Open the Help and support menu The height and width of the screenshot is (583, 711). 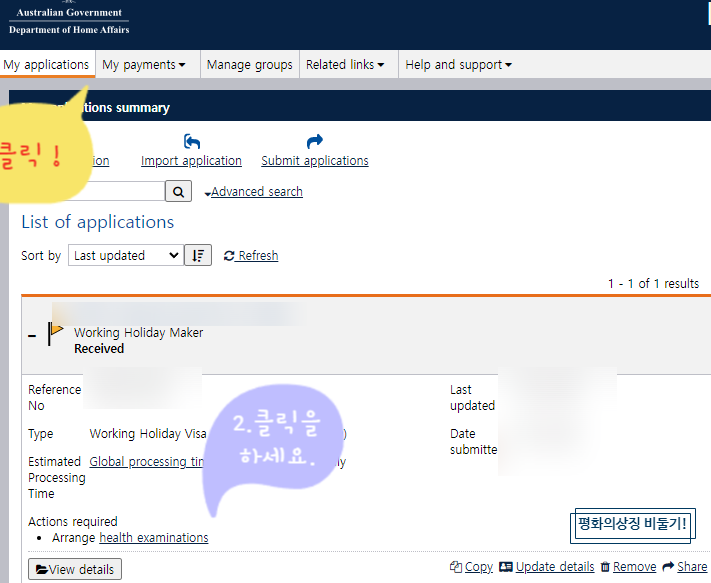pos(458,64)
